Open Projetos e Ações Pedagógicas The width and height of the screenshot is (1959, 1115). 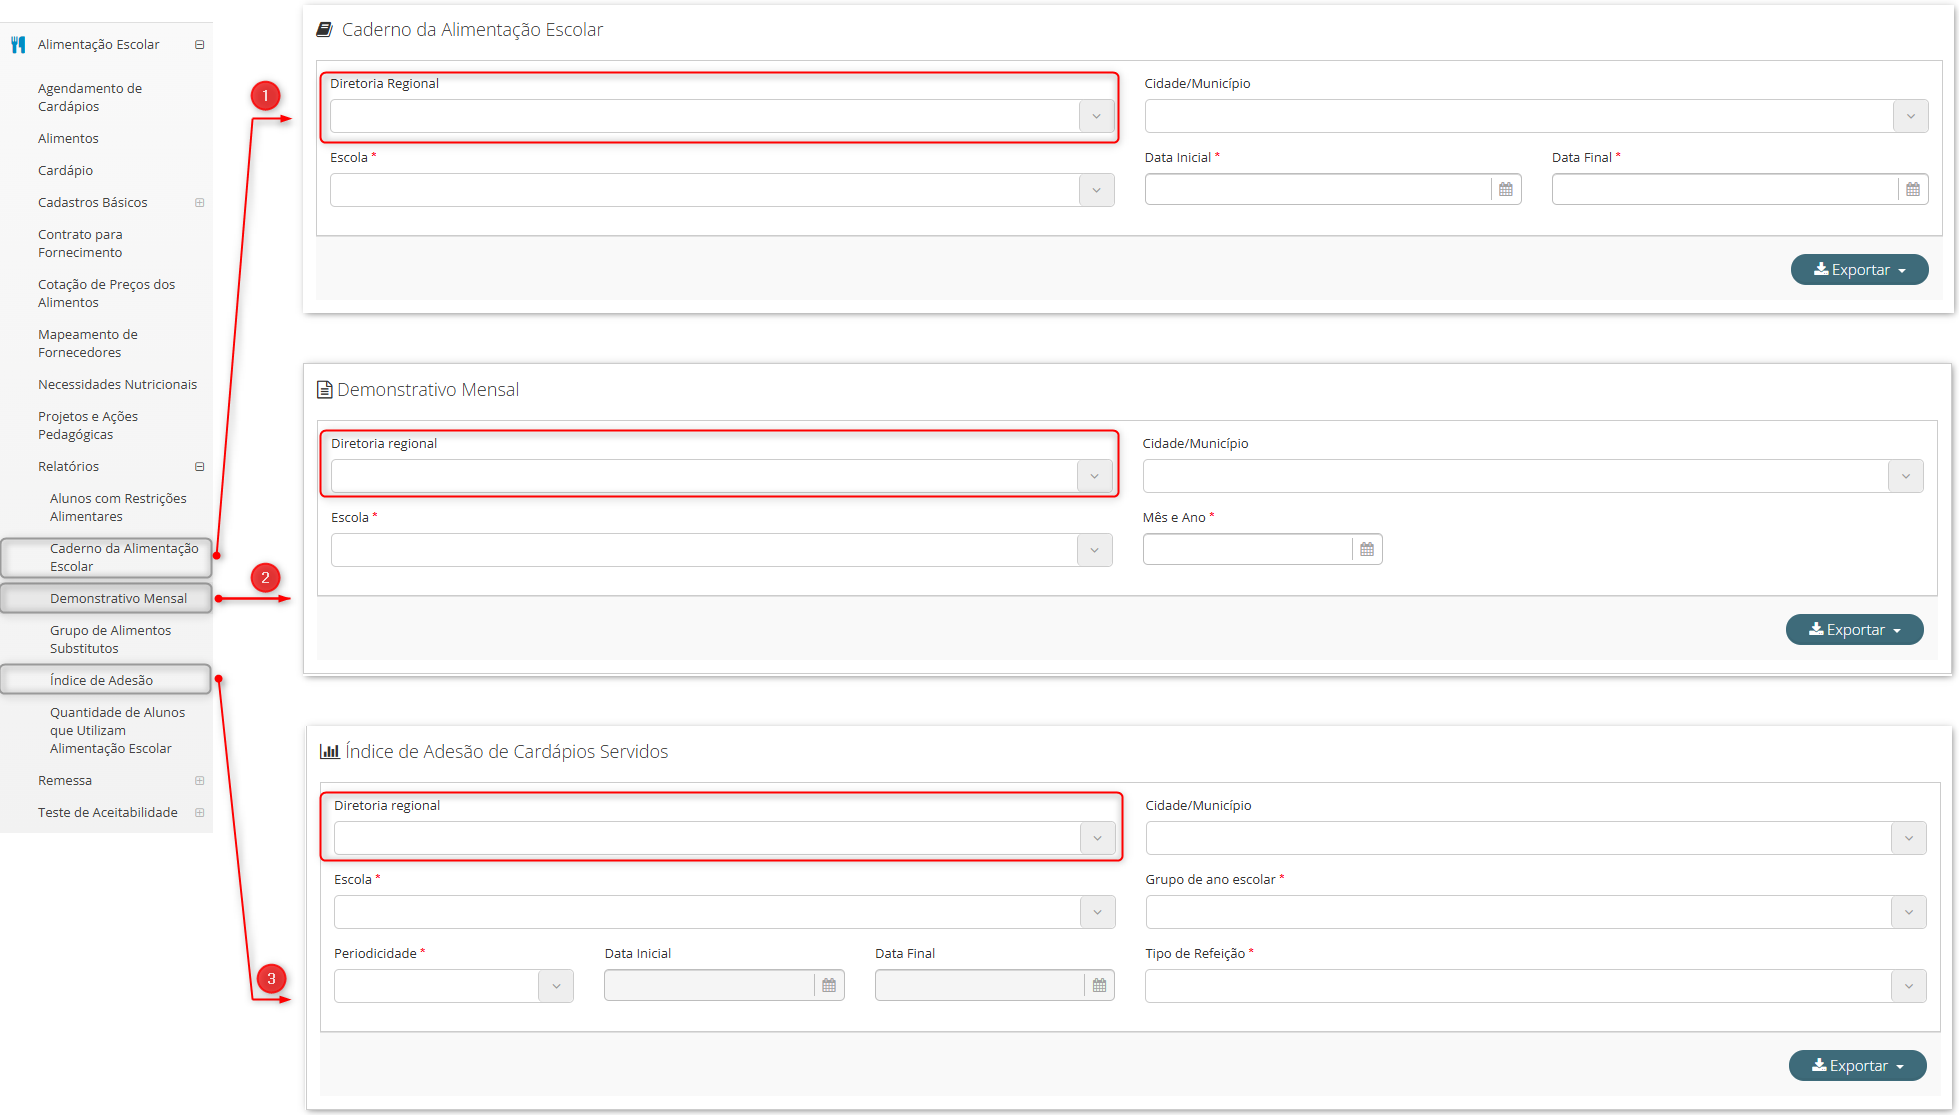point(88,425)
